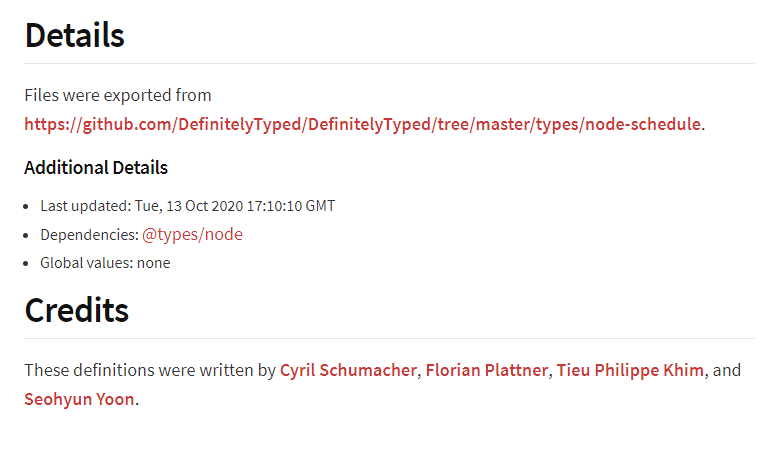The height and width of the screenshot is (449, 764).
Task: Click the "Dependencies:" label text
Action: click(x=90, y=235)
